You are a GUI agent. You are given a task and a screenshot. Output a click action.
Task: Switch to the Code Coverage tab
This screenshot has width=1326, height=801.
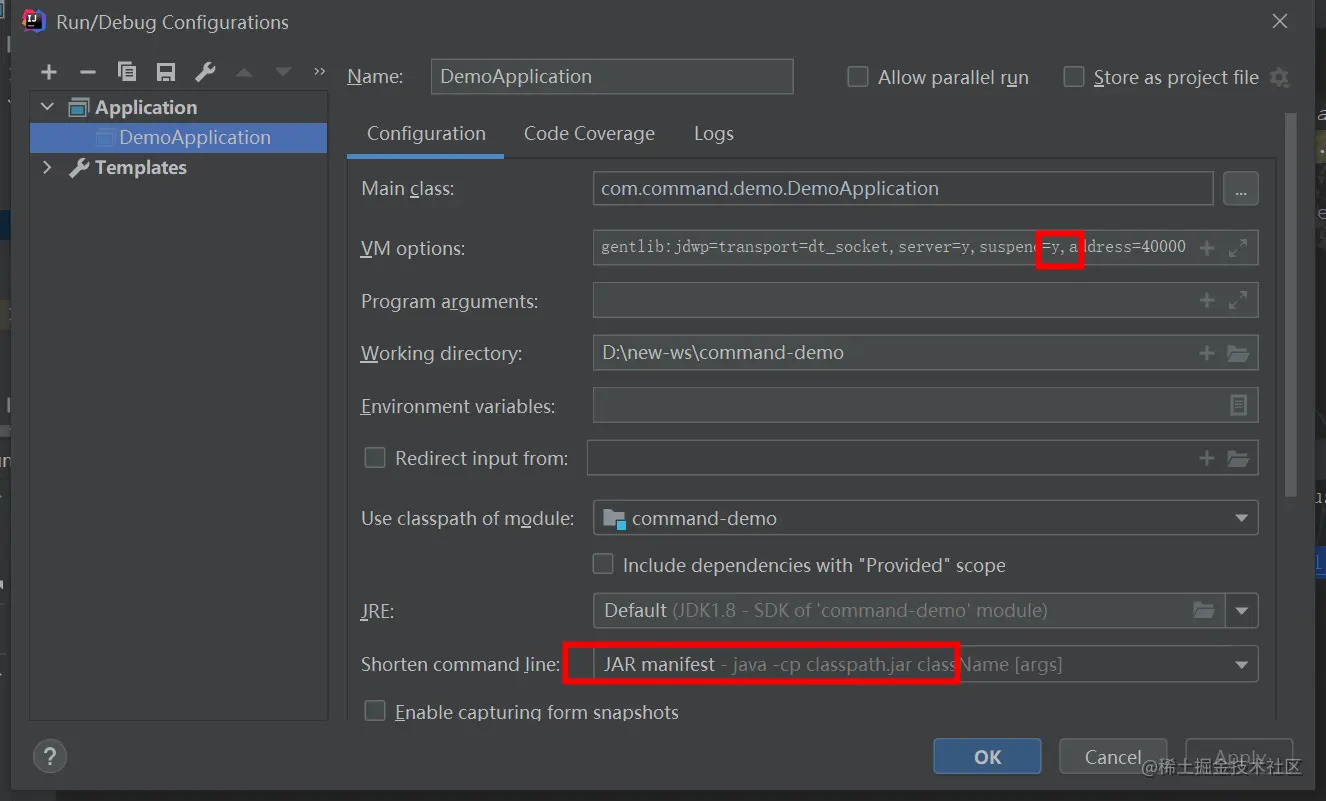589,134
